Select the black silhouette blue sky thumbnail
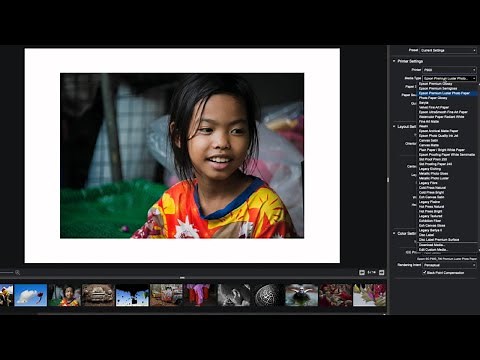Viewport: 480px width, 360px height. [x=132, y=295]
